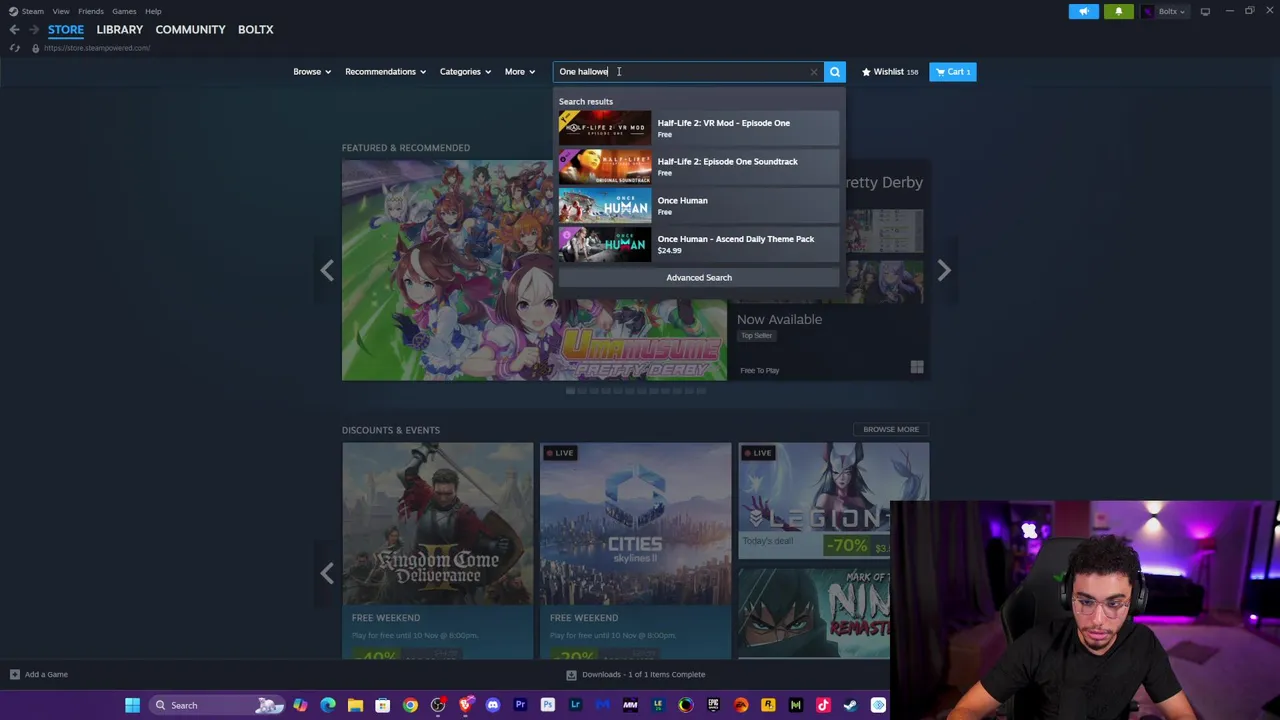Image resolution: width=1280 pixels, height=720 pixels.
Task: Switch to Big Picture mode icon
Action: pyautogui.click(x=1205, y=11)
